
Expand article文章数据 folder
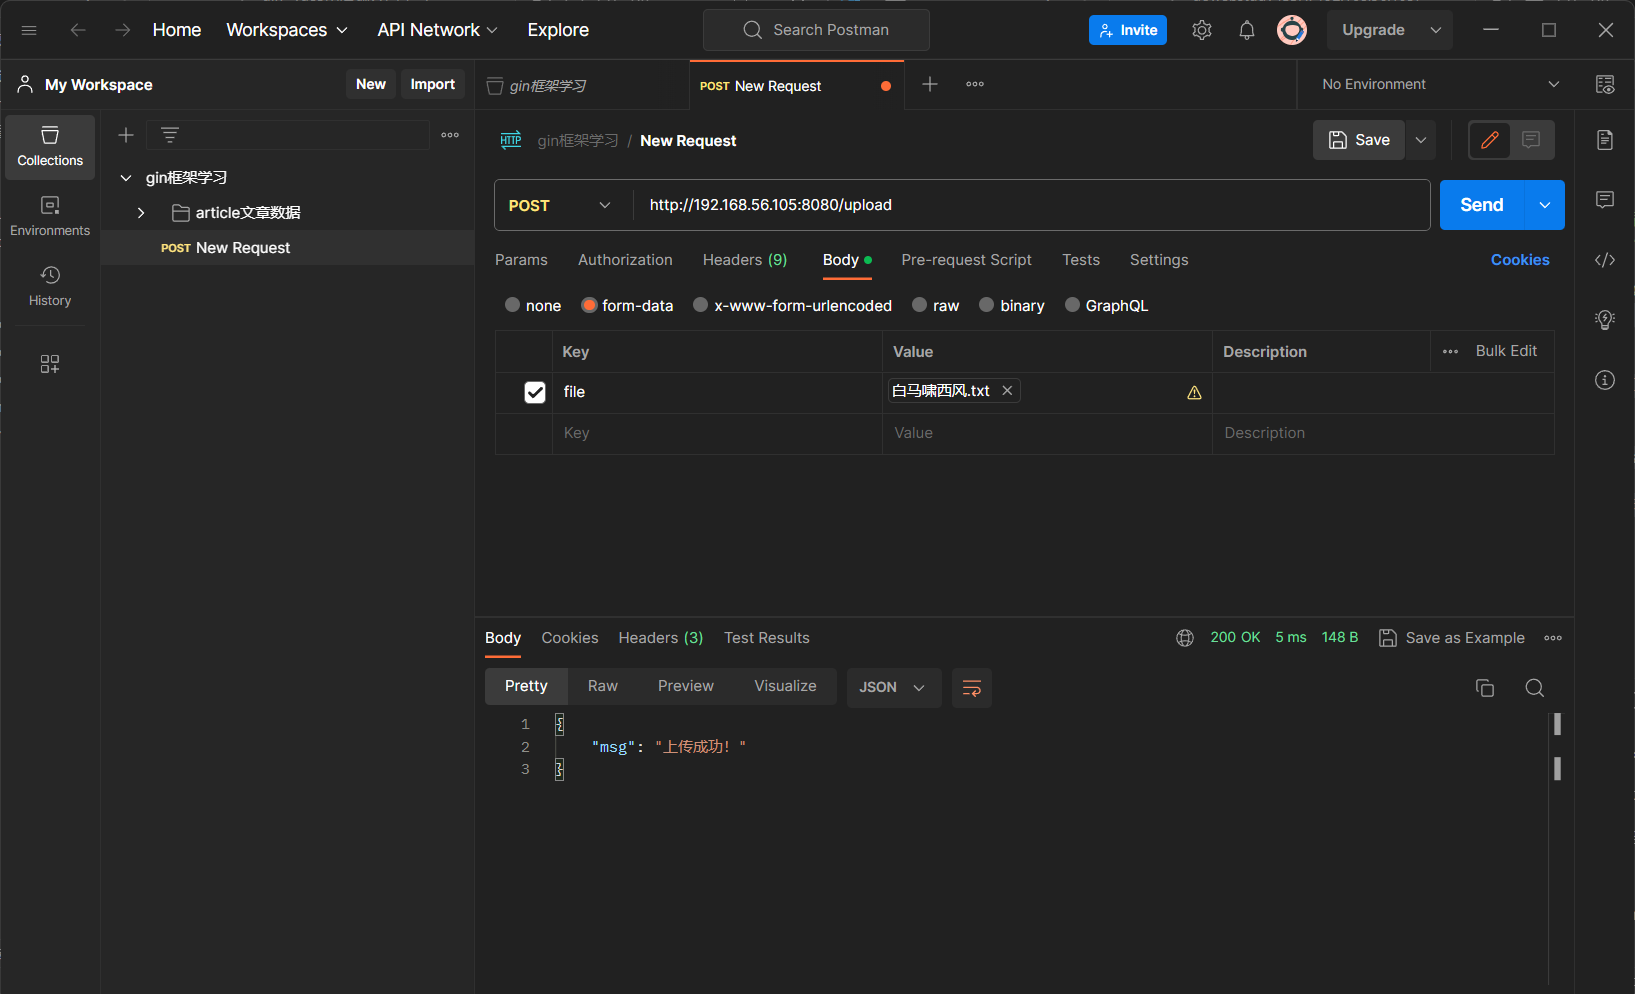141,213
